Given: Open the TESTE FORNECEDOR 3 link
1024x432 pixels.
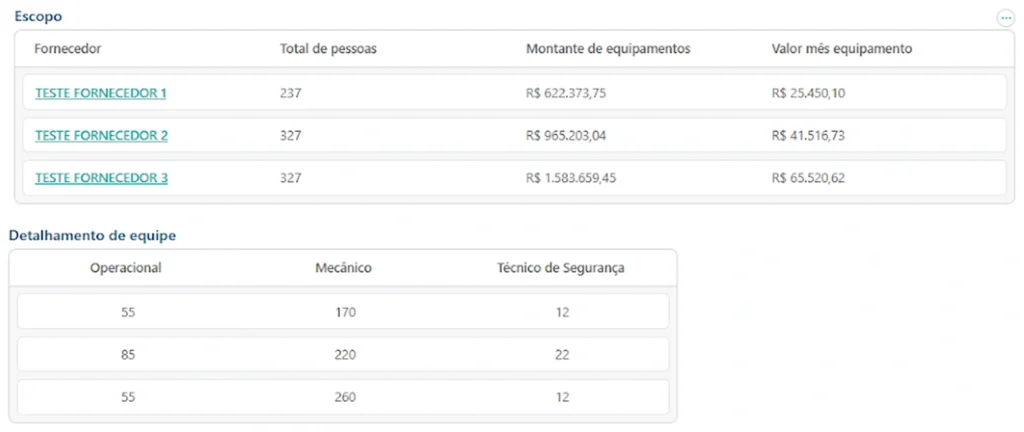Looking at the screenshot, I should [101, 179].
